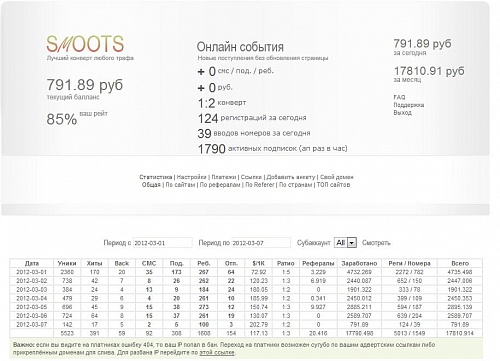Open the FAQ link
The height and width of the screenshot is (361, 500).
[x=399, y=97]
